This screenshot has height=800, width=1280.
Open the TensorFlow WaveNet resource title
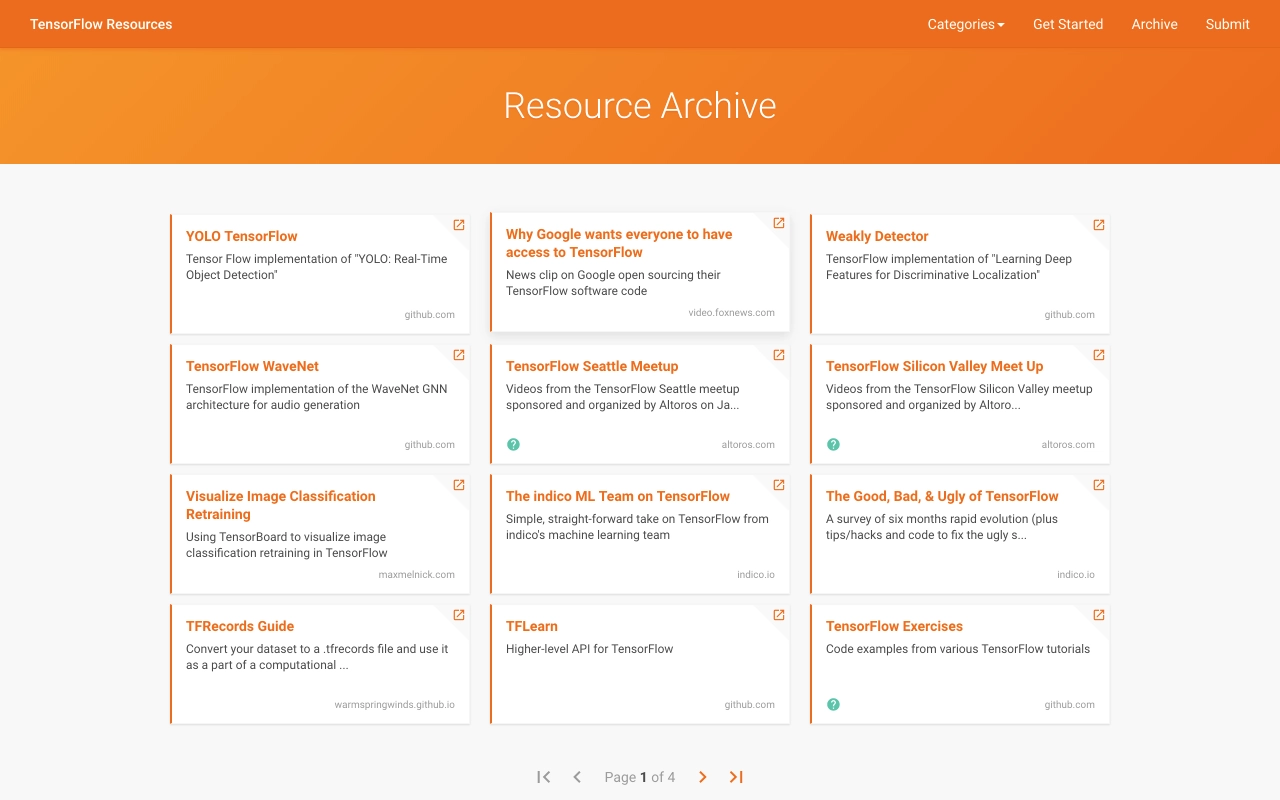tap(251, 366)
